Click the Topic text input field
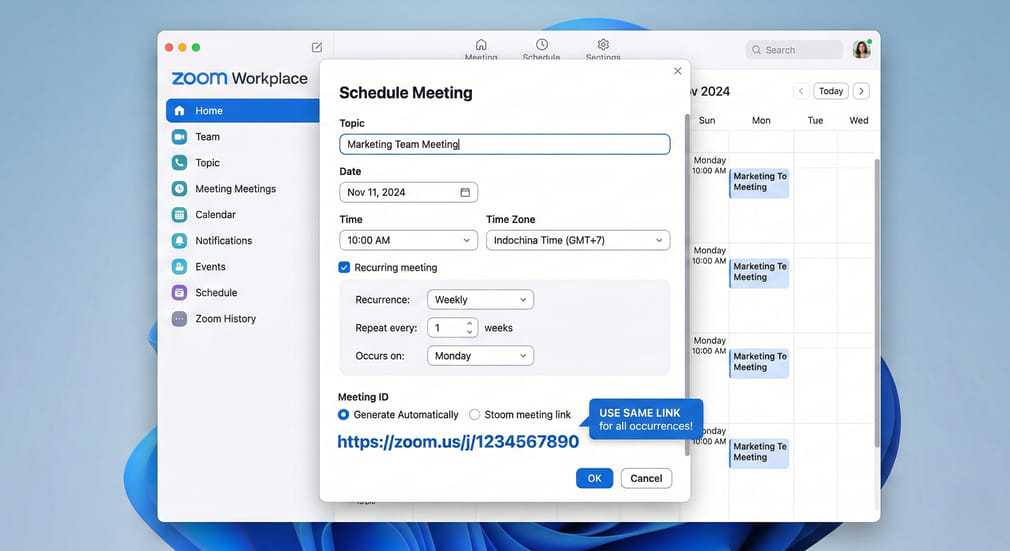1010x551 pixels. pyautogui.click(x=504, y=144)
